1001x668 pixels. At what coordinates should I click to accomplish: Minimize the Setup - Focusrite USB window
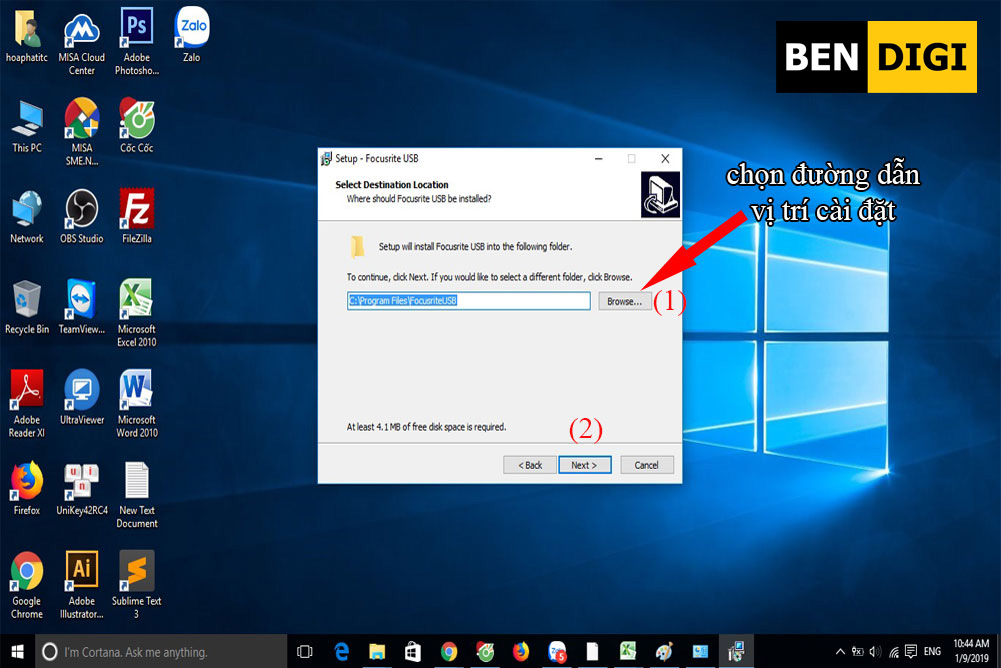point(599,158)
